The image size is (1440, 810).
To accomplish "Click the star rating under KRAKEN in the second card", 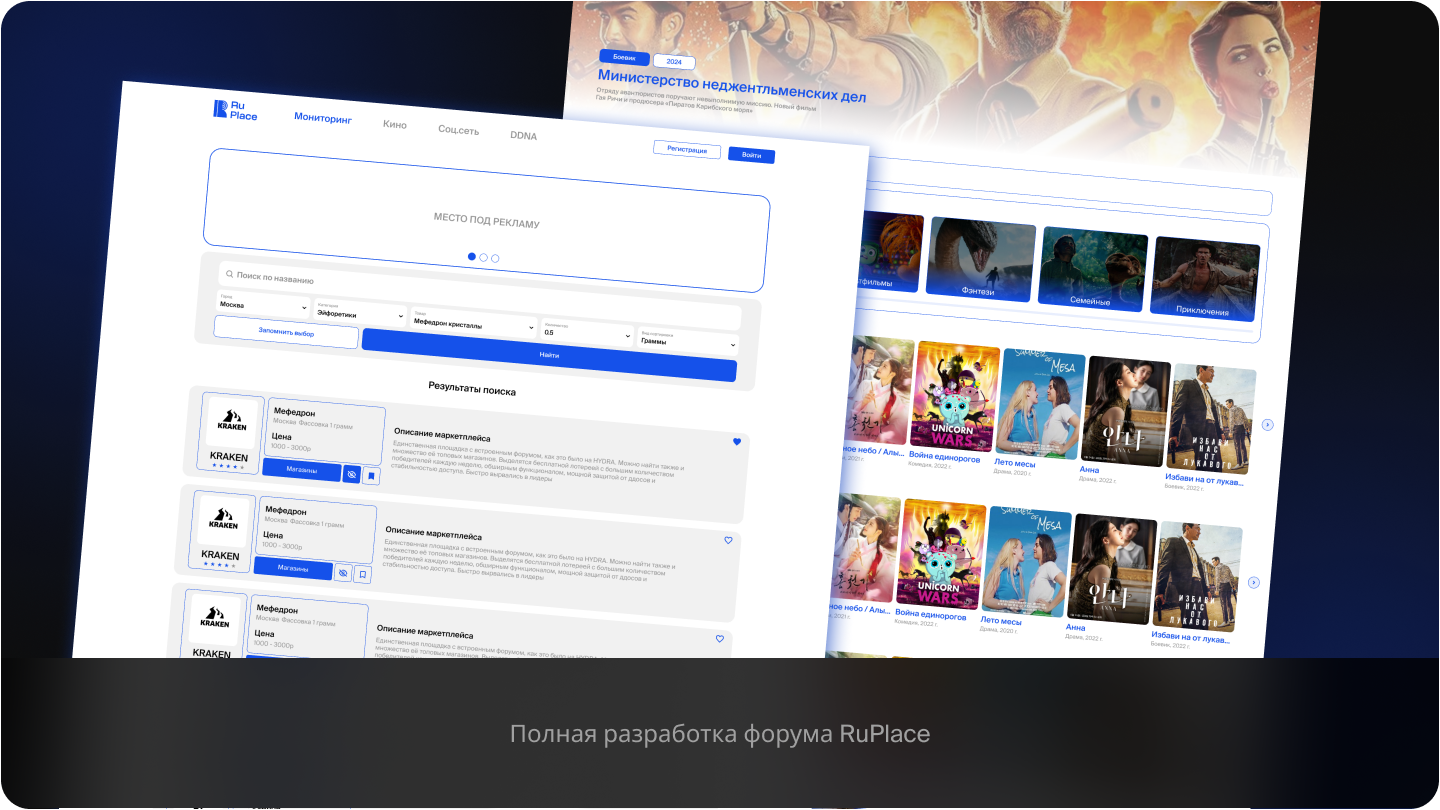I will click(220, 564).
